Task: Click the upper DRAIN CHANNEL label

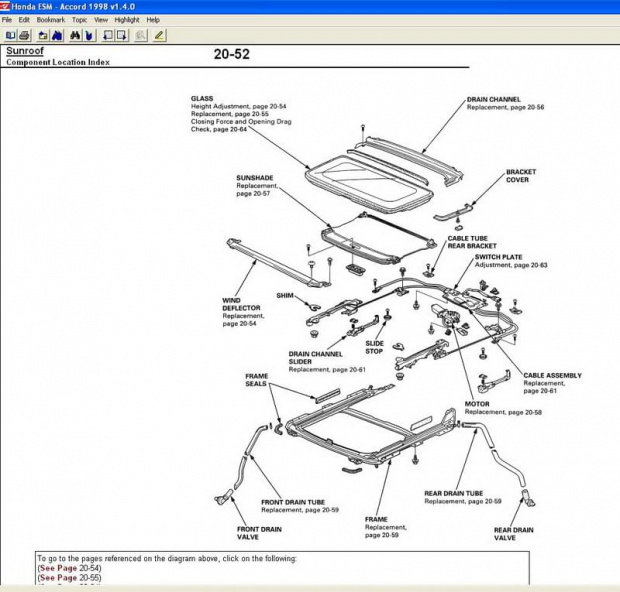Action: pyautogui.click(x=493, y=99)
